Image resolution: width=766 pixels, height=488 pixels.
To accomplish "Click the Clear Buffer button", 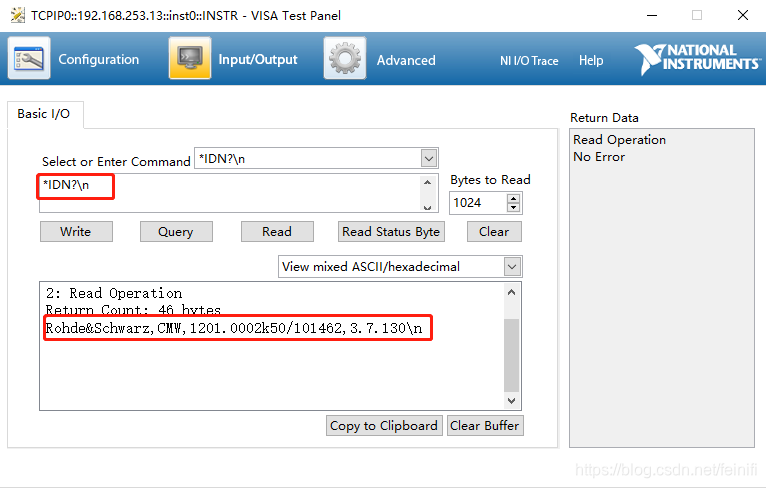I will [485, 425].
